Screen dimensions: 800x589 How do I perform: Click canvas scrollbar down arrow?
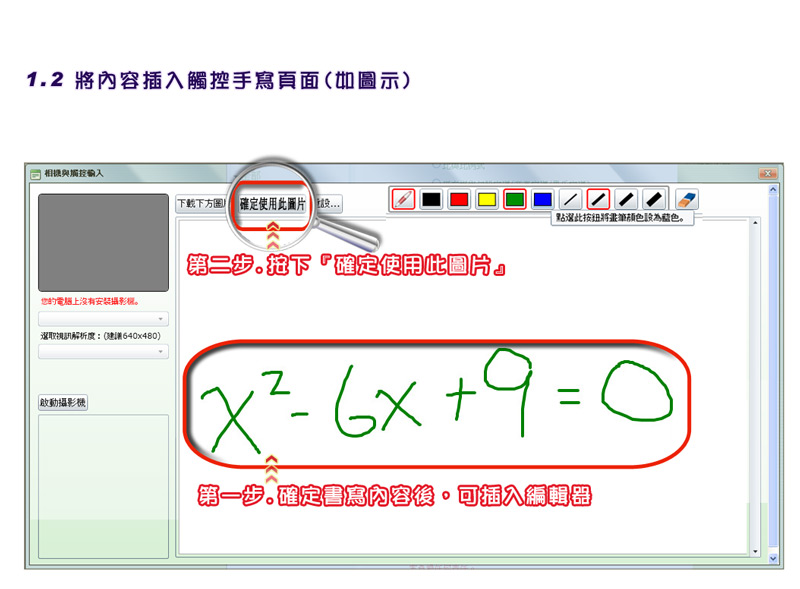[x=755, y=551]
